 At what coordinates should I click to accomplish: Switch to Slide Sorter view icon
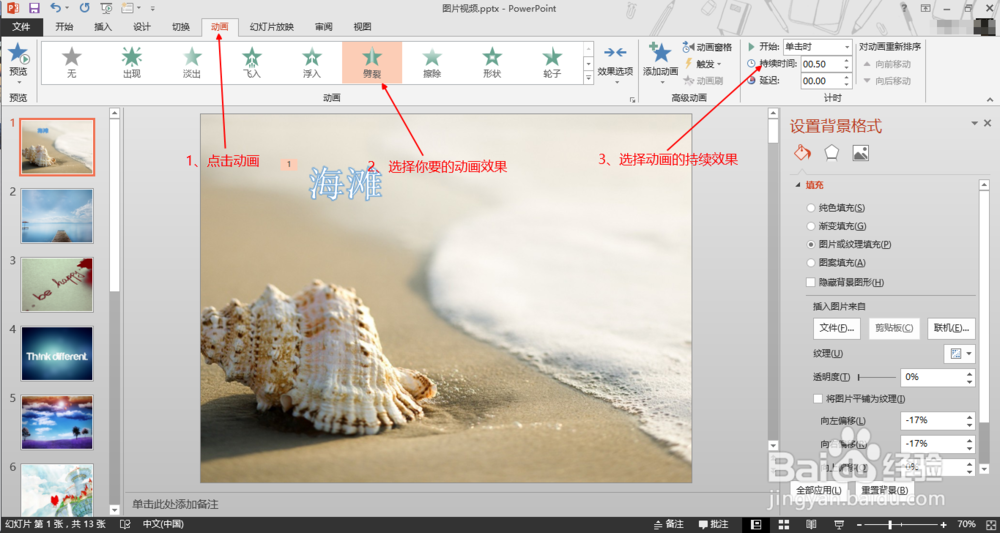[x=783, y=523]
